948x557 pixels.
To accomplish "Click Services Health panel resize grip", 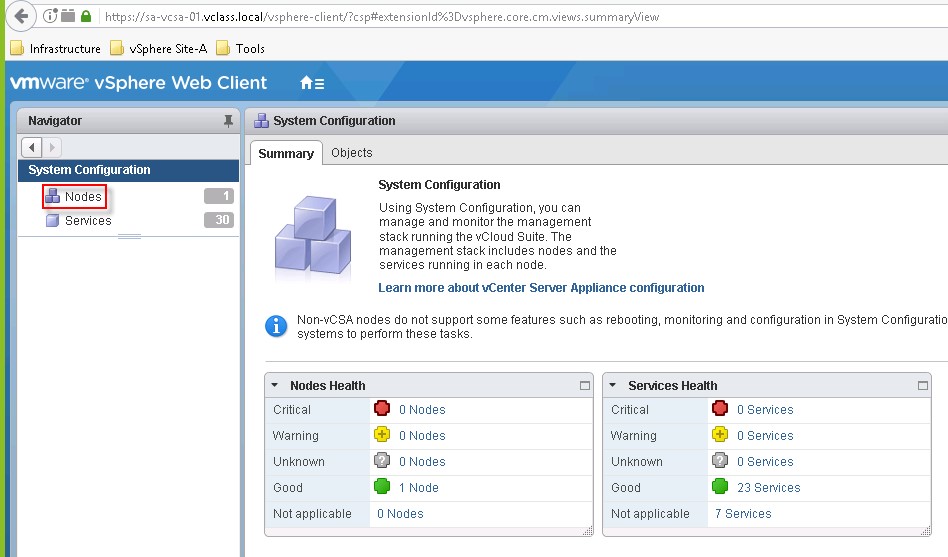I will [x=926, y=531].
